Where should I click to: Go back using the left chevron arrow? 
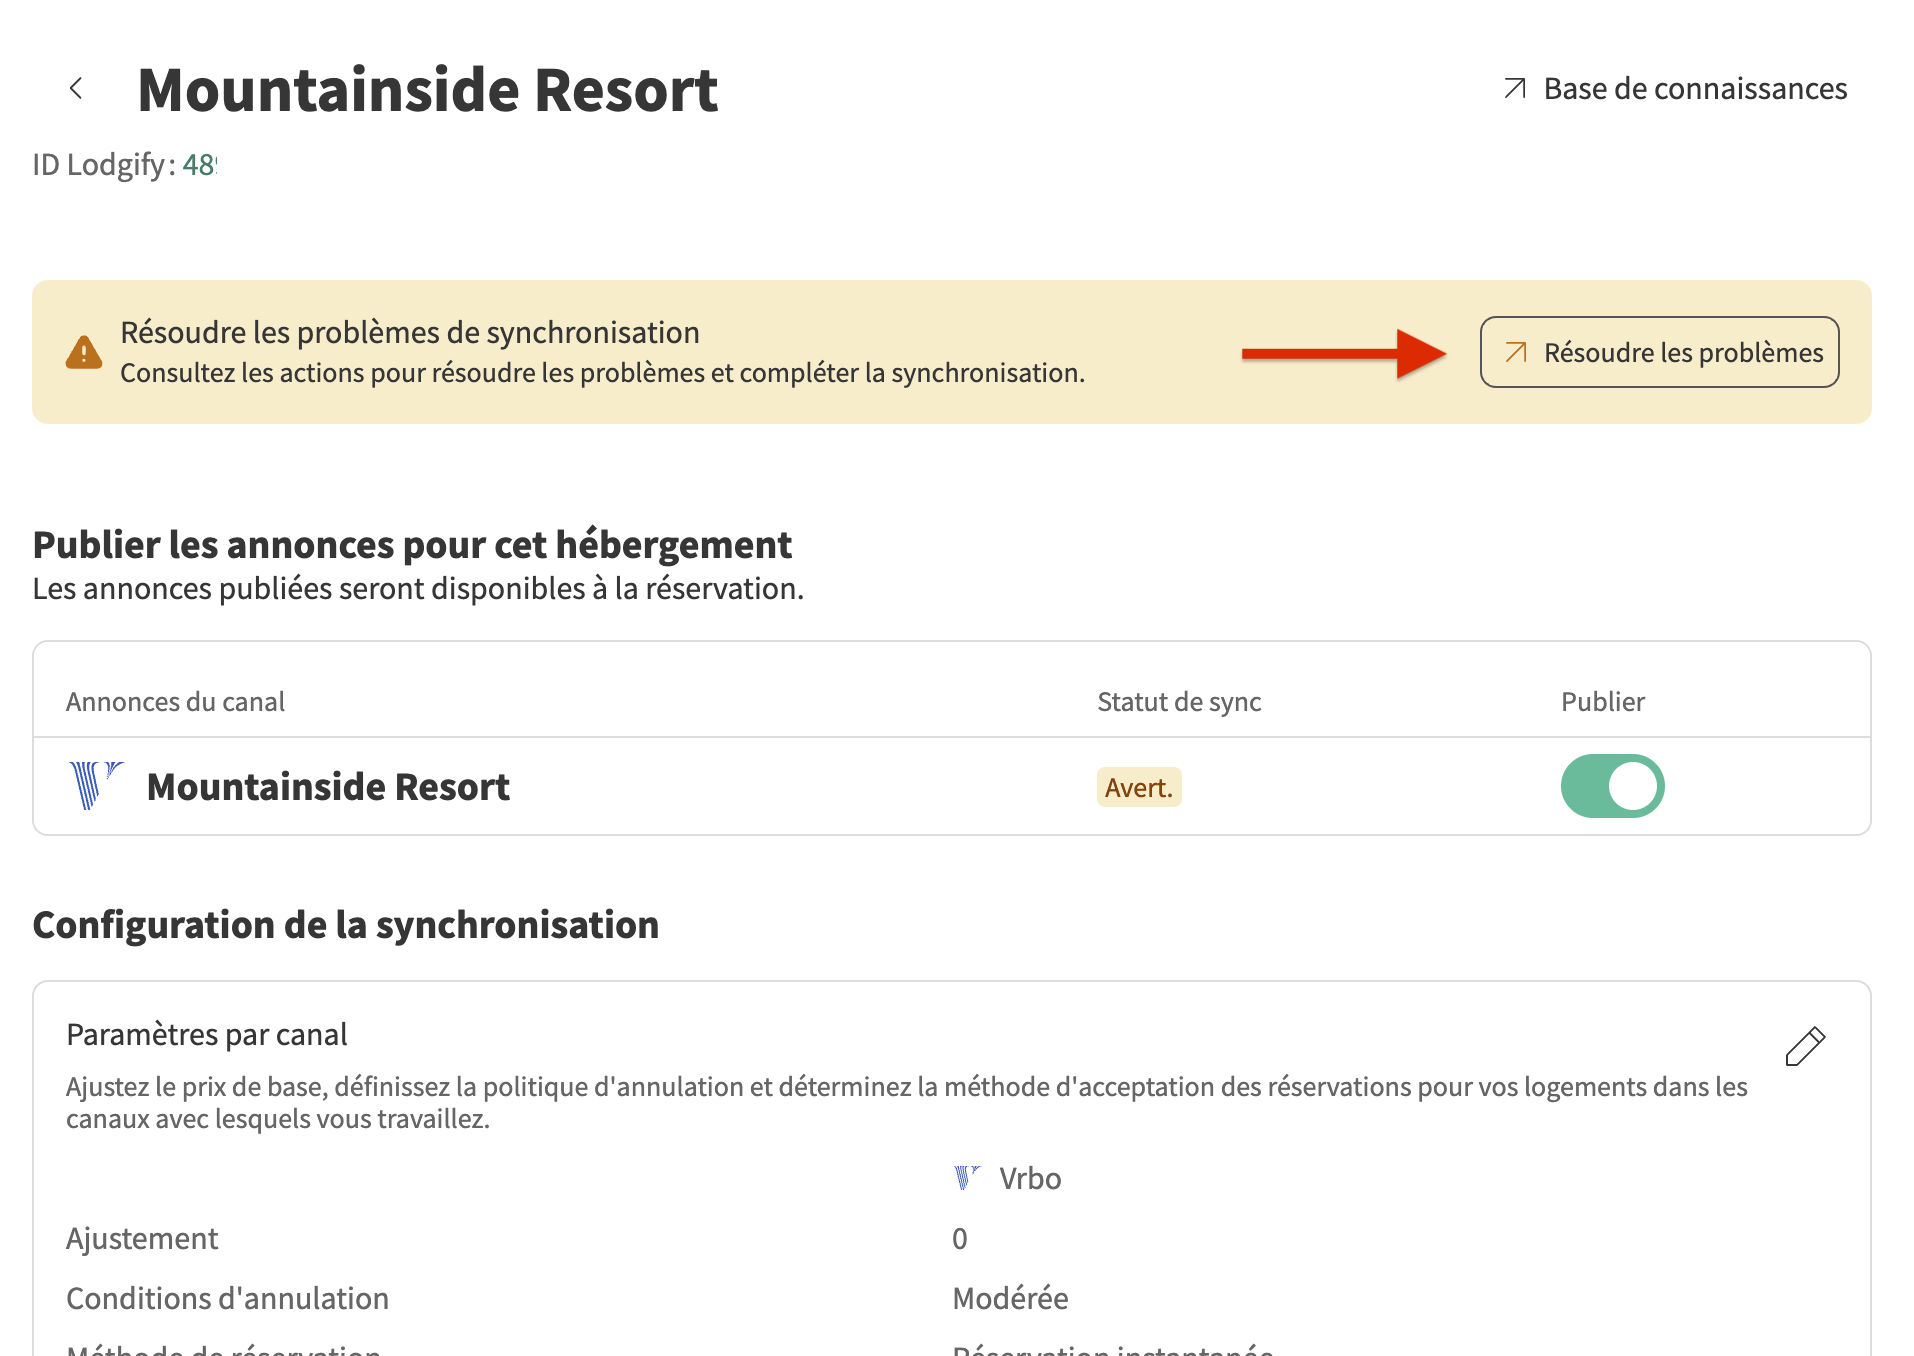point(76,89)
